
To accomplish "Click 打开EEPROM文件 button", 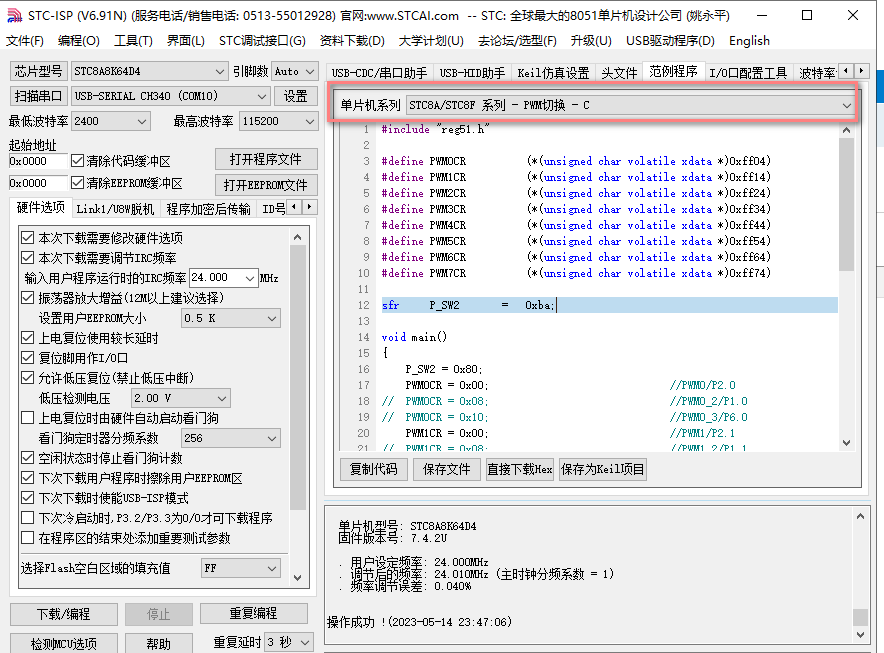I will [266, 185].
